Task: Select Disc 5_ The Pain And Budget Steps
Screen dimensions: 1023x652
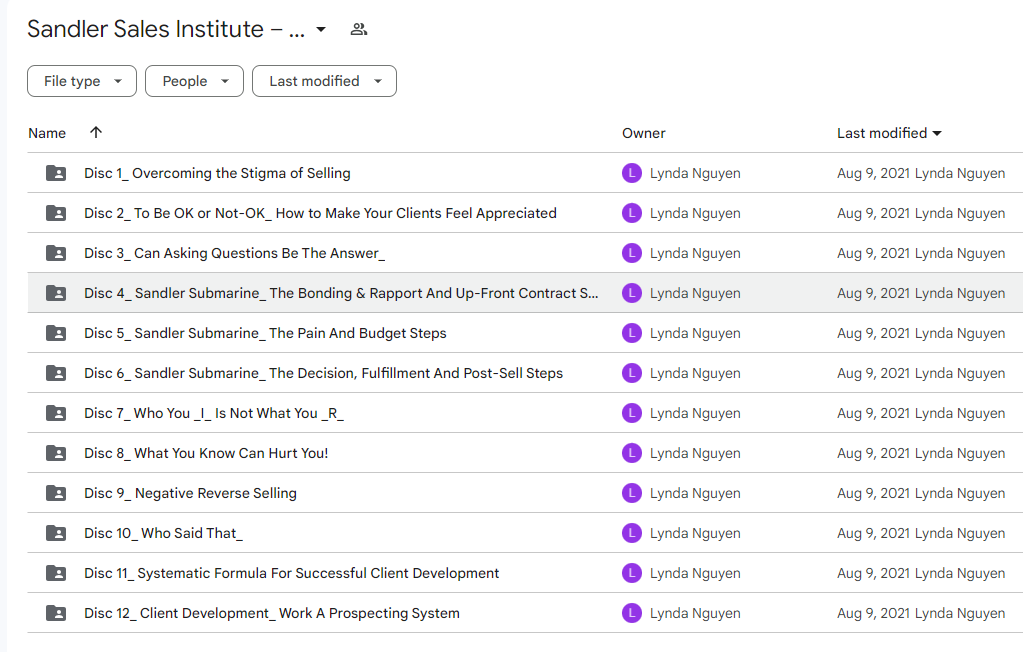Action: 266,333
